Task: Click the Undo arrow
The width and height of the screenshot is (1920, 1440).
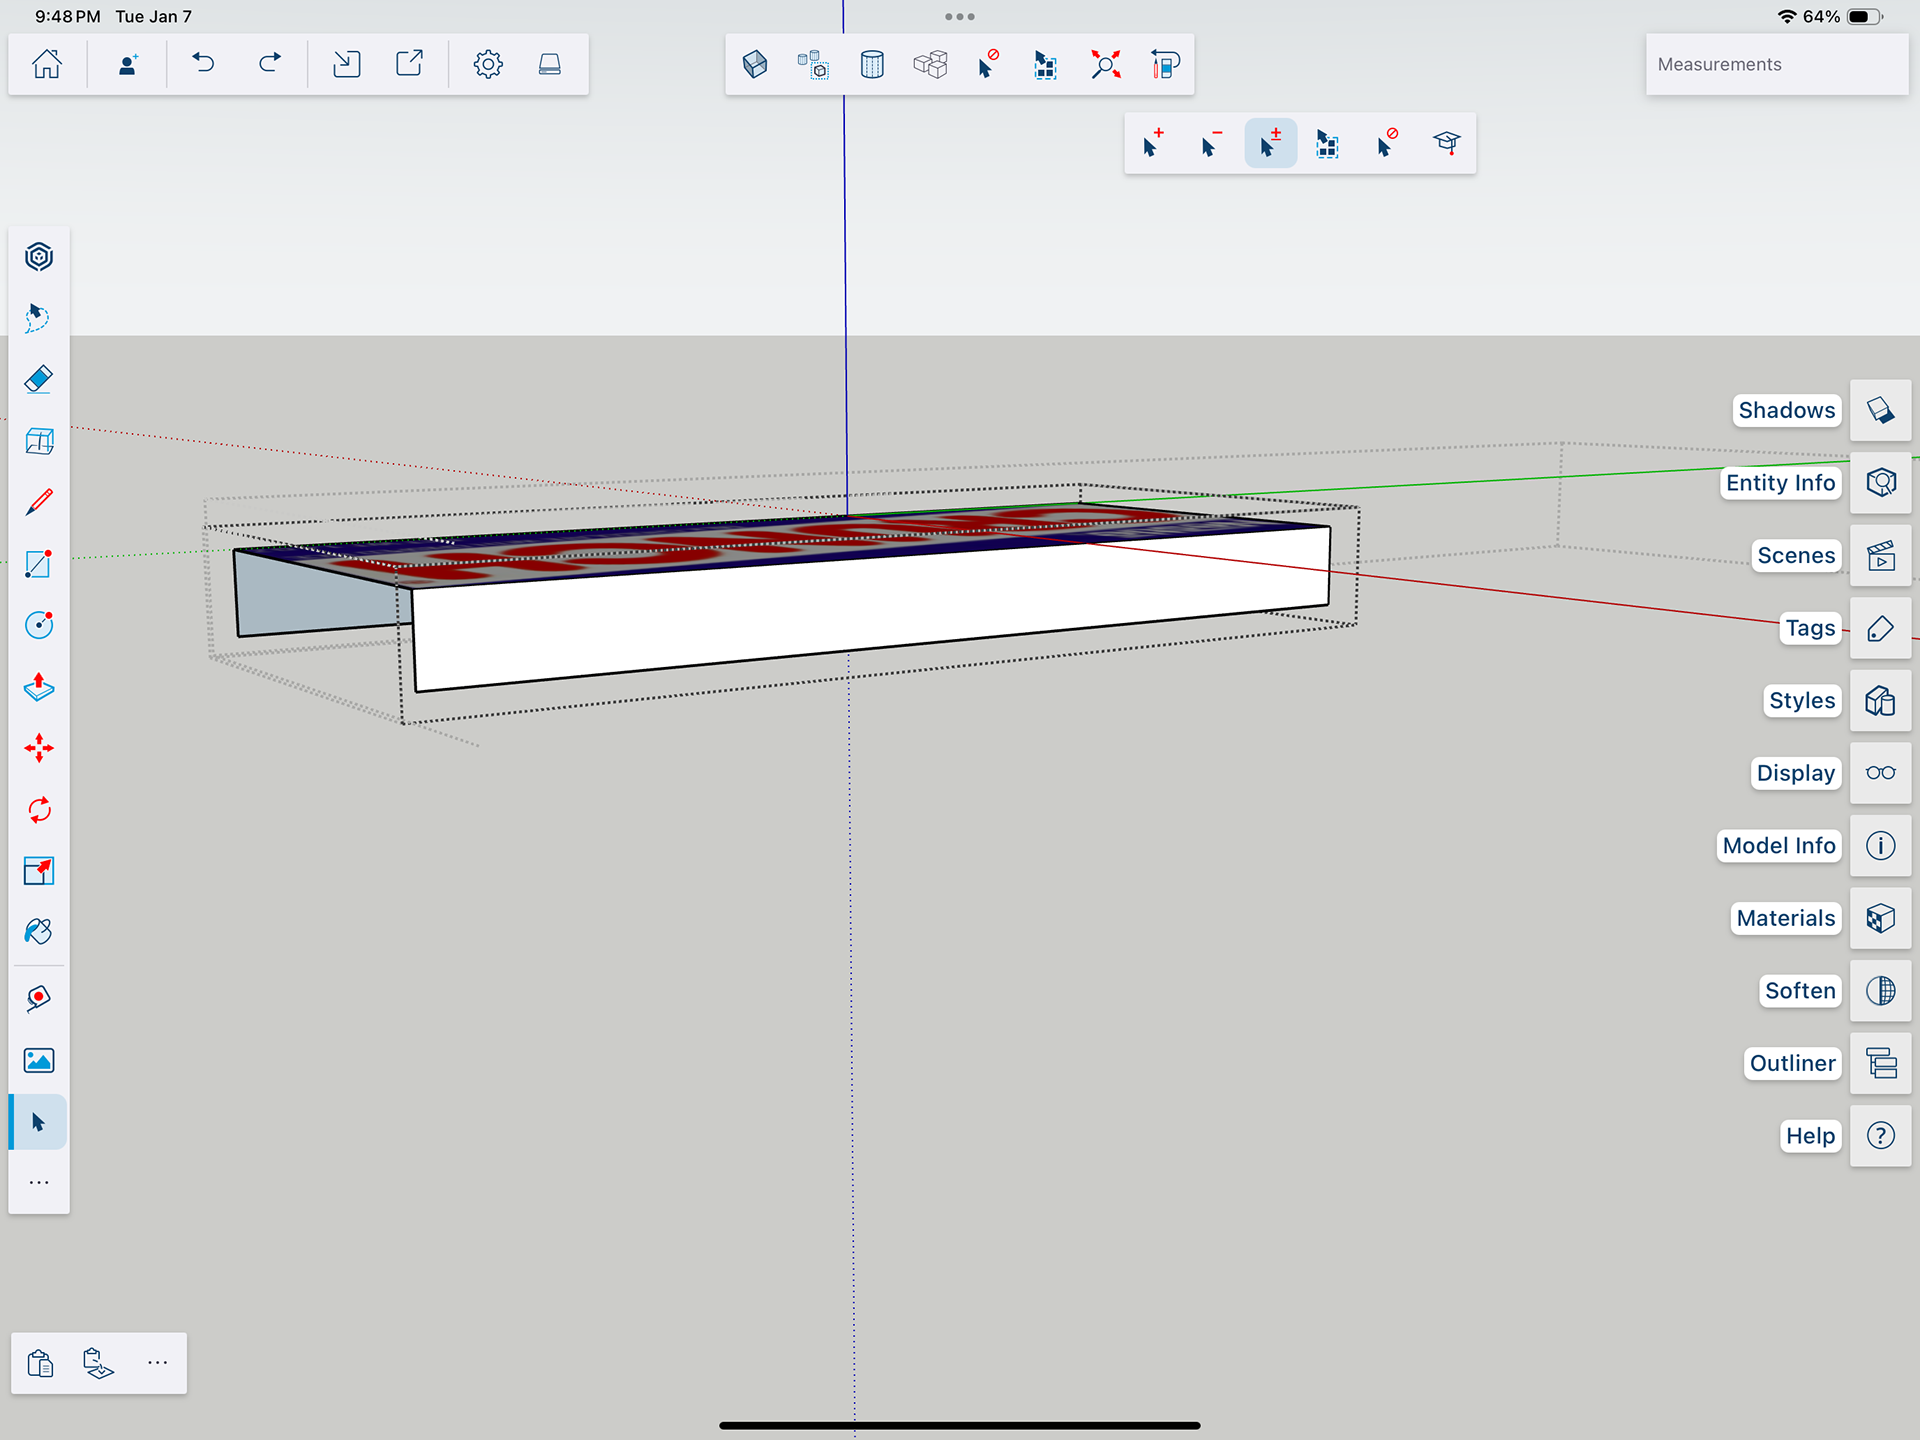Action: (x=204, y=64)
